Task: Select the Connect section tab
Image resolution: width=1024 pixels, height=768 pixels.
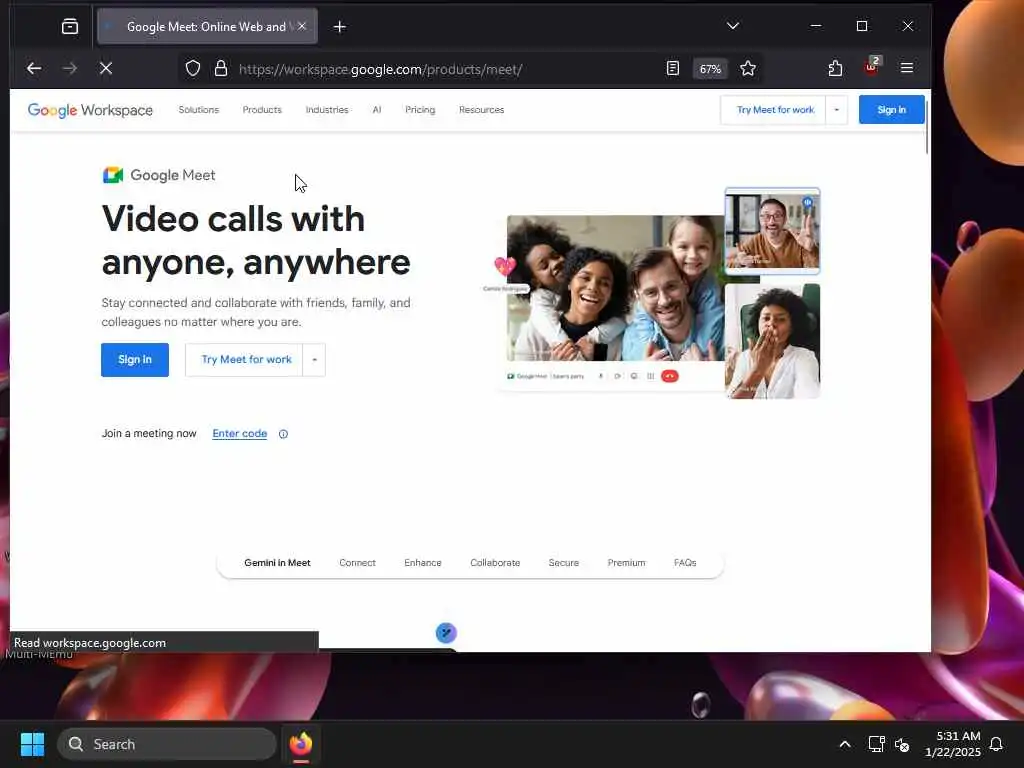Action: tap(357, 563)
